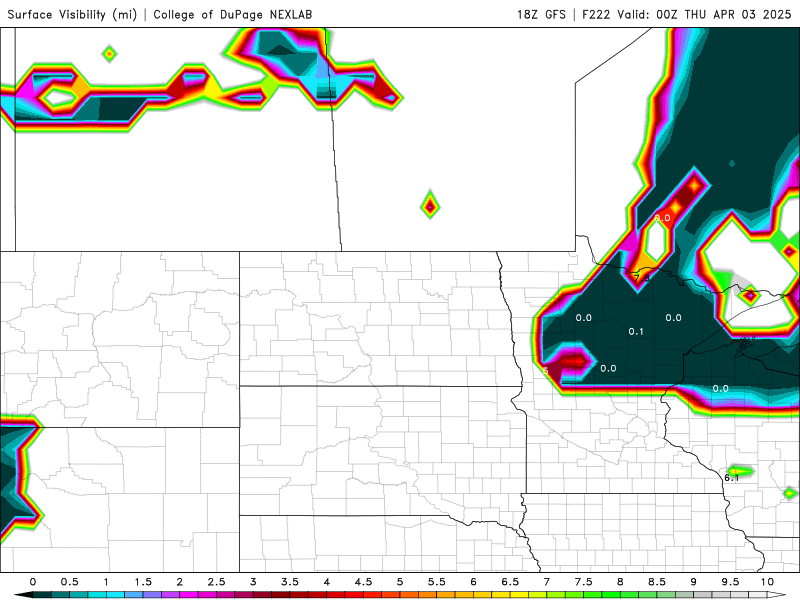The width and height of the screenshot is (800, 600).
Task: Click the "8.5" label on the color scale
Action: (x=657, y=582)
